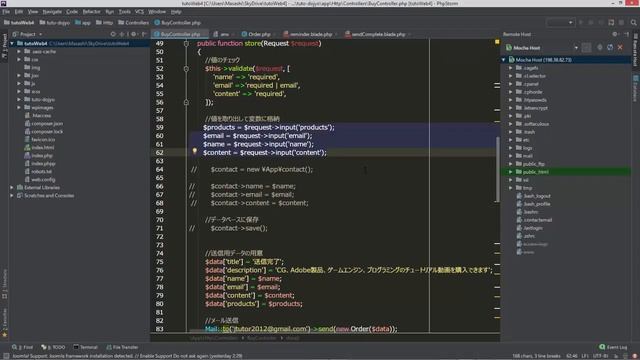This screenshot has width=640, height=360.
Task: Click the refresh icon in Remote Host toolbar
Action: 610,48
